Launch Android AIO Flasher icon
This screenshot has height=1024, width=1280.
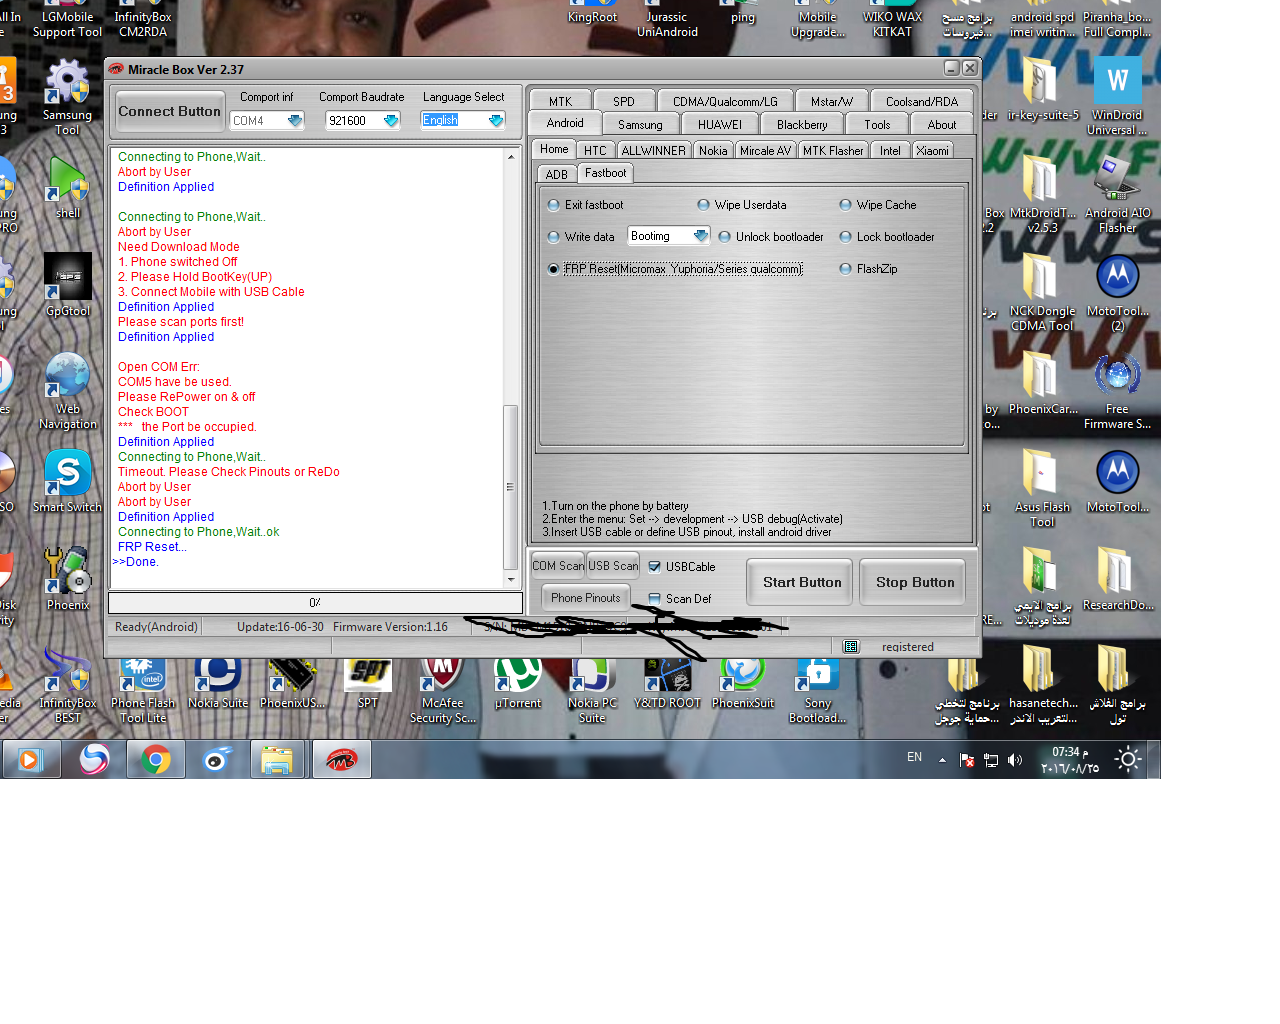coord(1117,194)
